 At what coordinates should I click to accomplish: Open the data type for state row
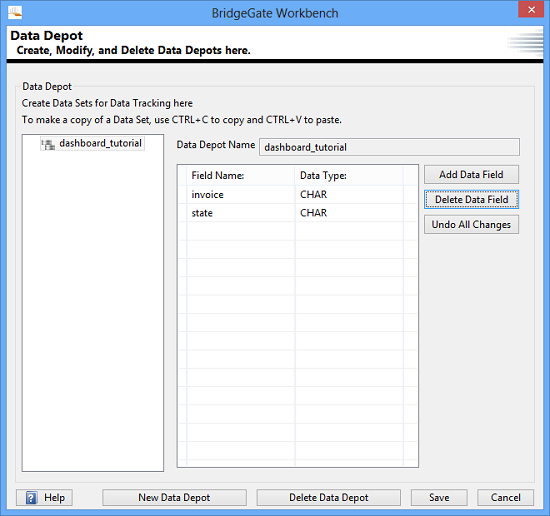(x=349, y=213)
